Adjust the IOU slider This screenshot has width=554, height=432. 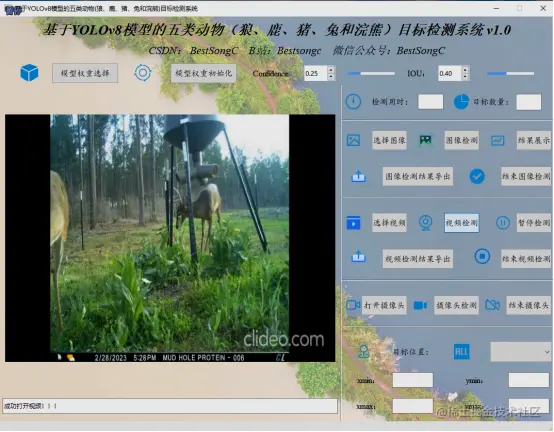pyautogui.click(x=511, y=73)
